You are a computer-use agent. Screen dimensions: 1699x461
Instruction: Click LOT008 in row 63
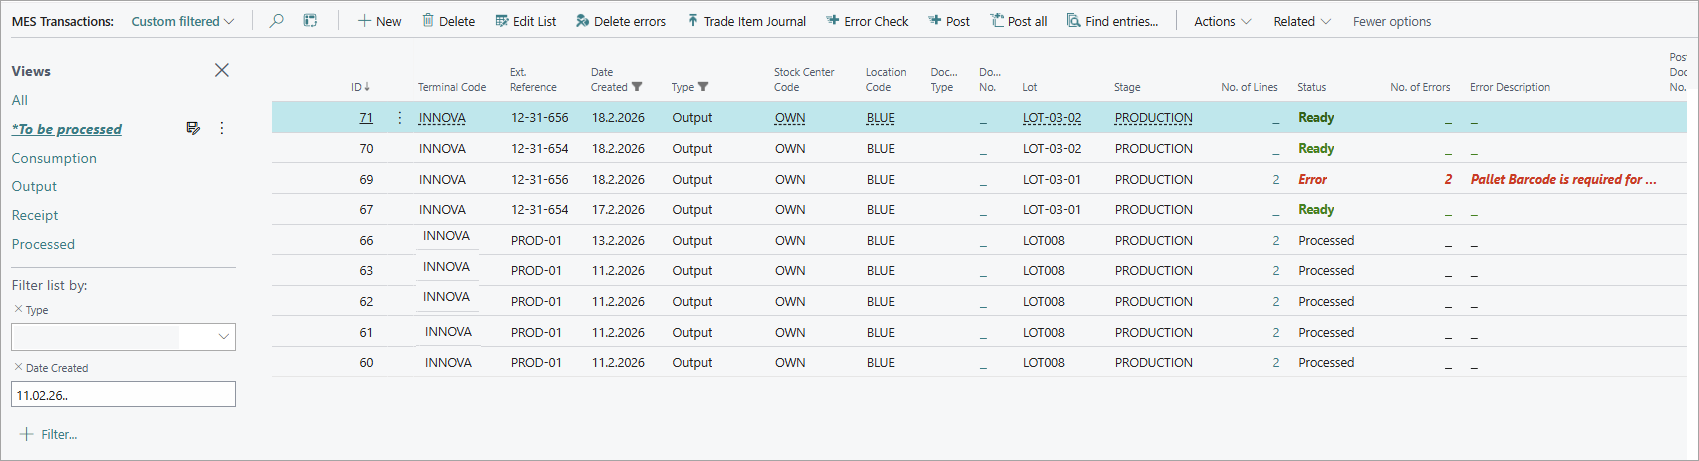(x=1044, y=270)
